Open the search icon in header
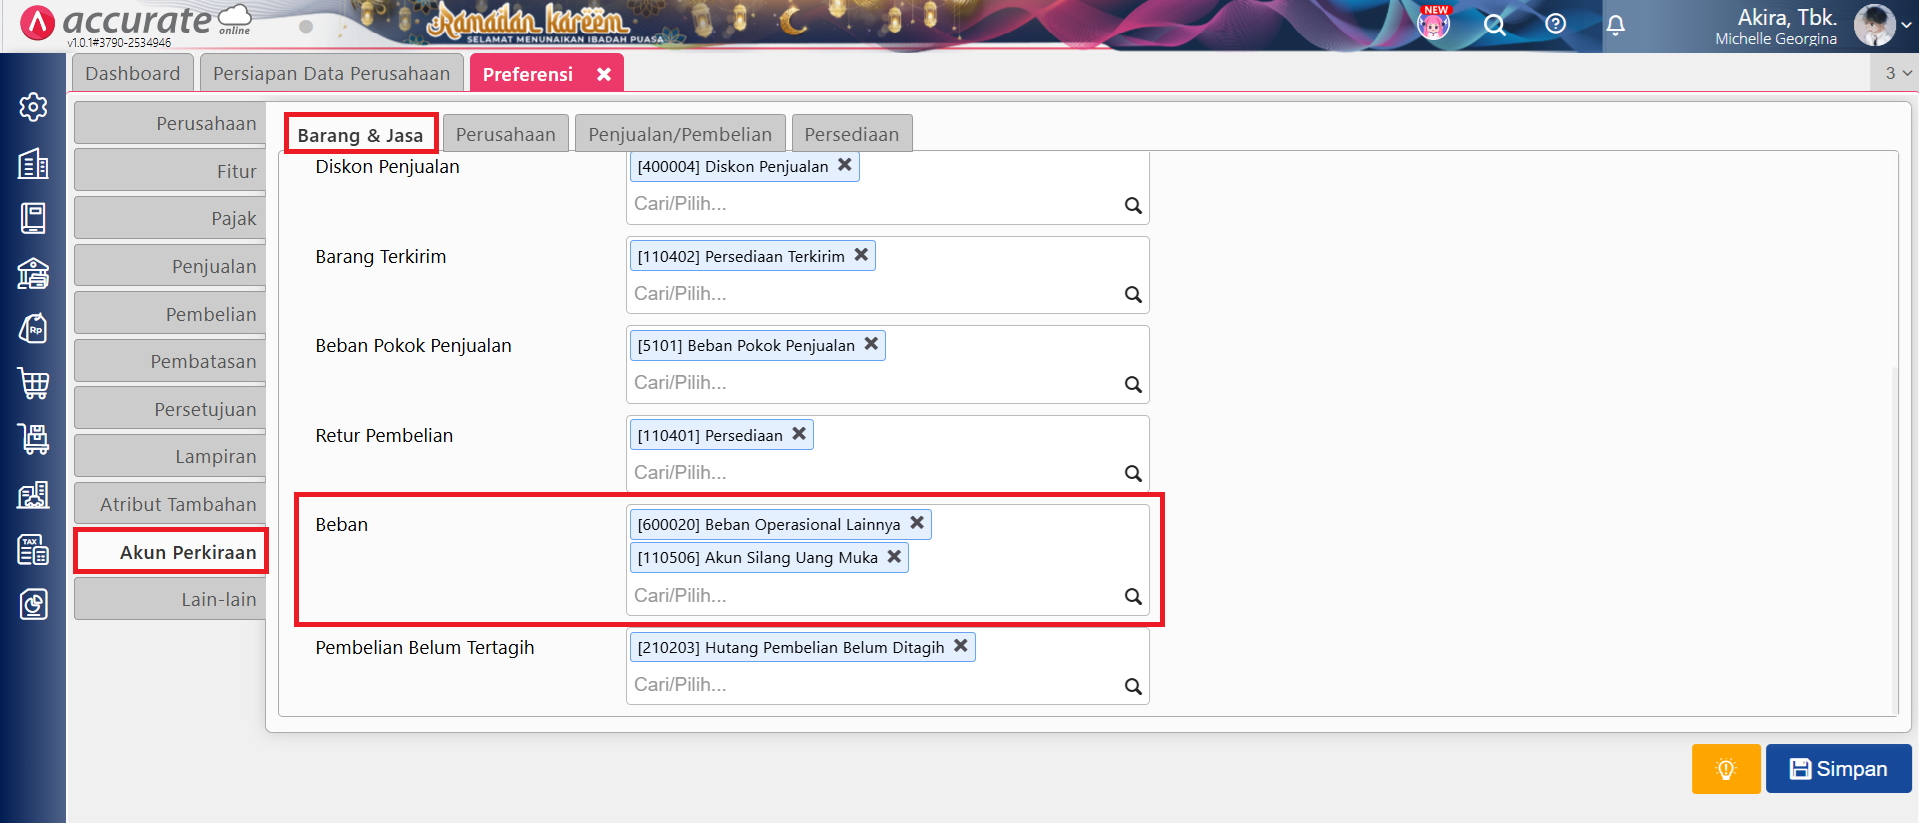This screenshot has height=823, width=1919. point(1494,25)
